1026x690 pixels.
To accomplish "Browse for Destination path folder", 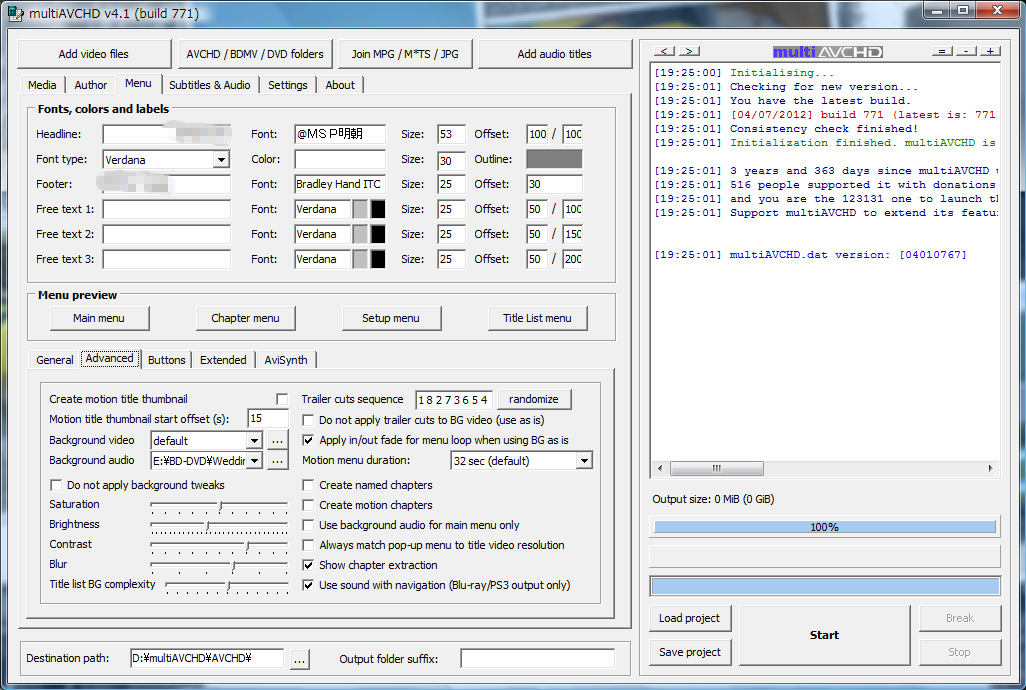I will [x=299, y=659].
